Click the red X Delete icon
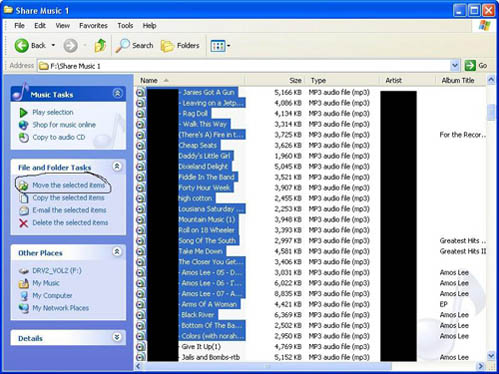 pos(23,223)
